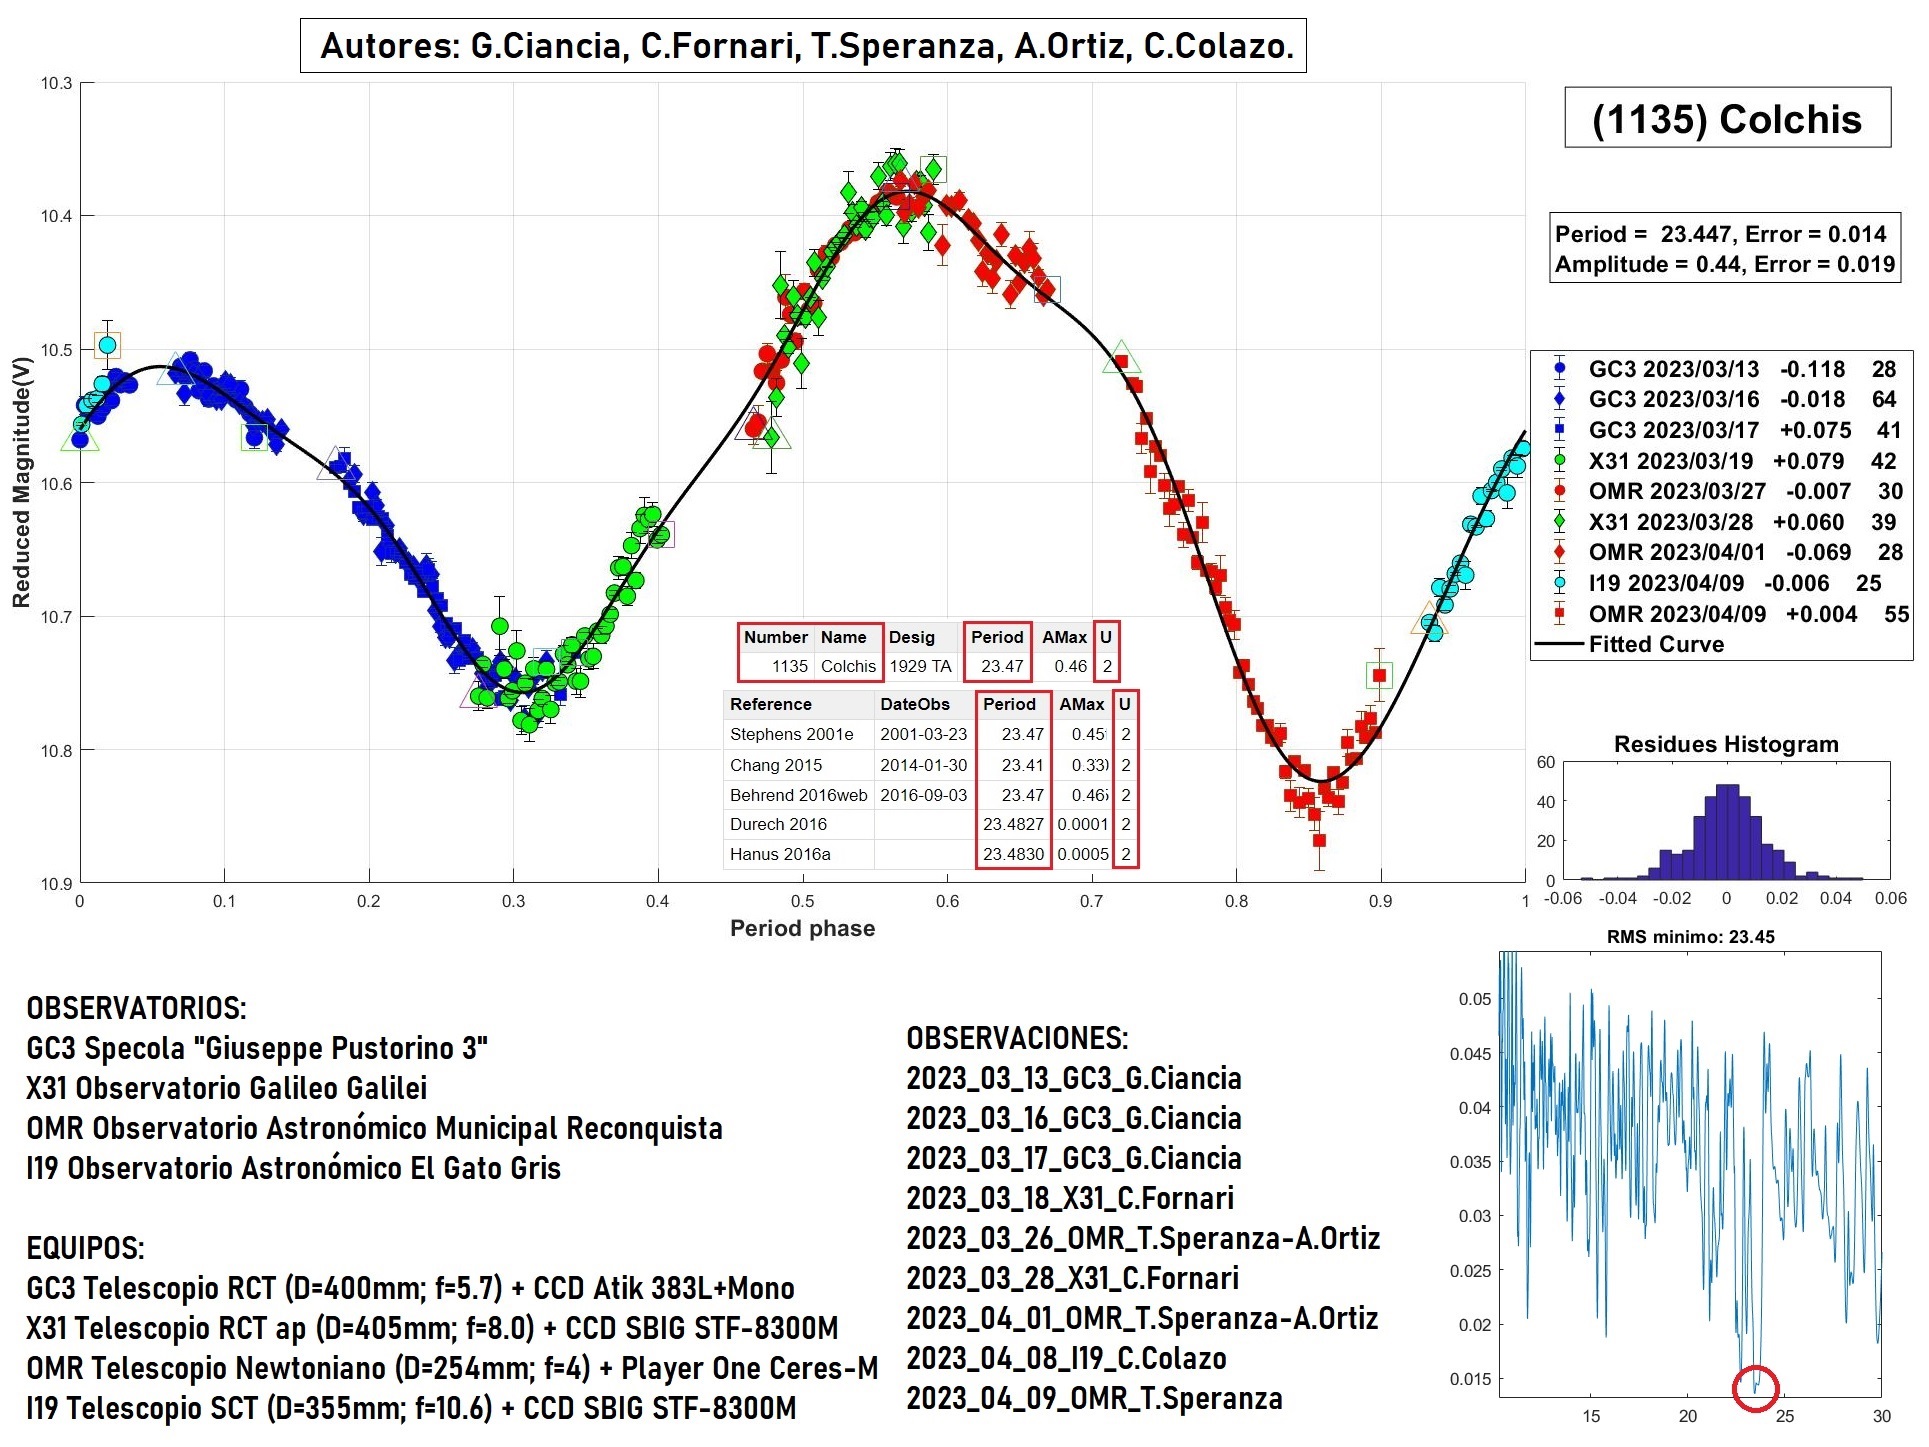
Task: Click the Chang 2015 reference cell
Action: click(x=799, y=765)
